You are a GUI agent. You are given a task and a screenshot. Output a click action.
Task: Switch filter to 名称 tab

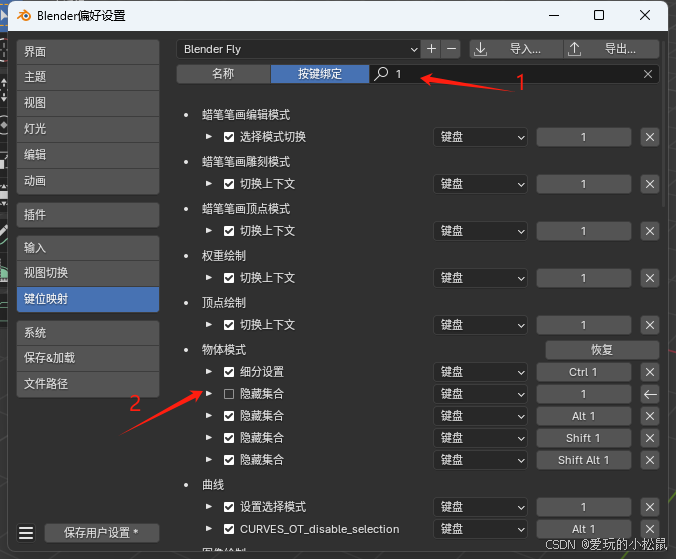point(223,74)
